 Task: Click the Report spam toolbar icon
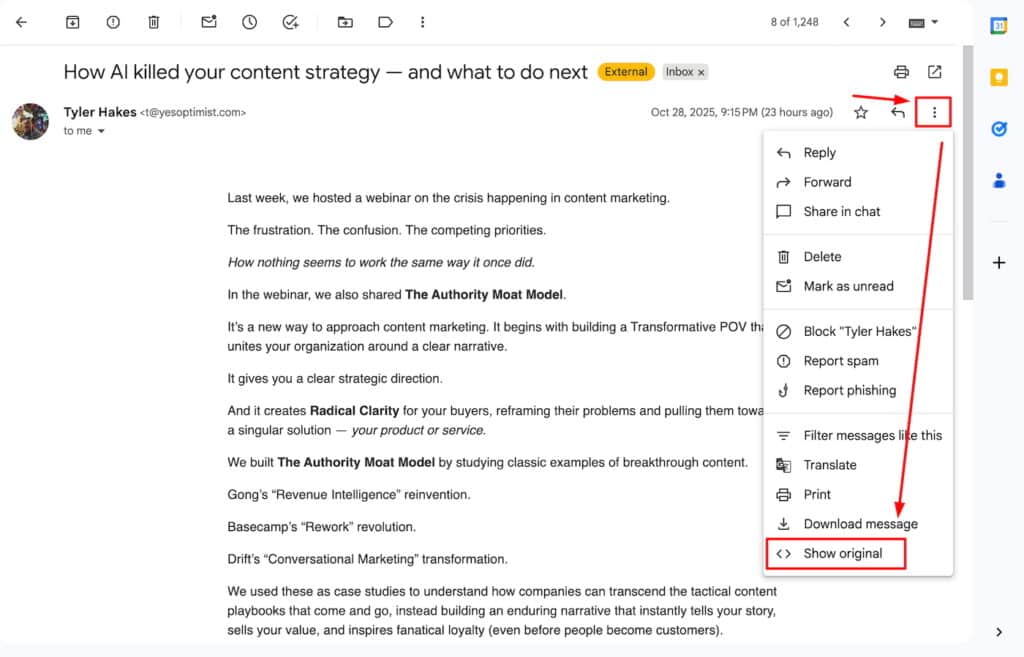(x=113, y=22)
